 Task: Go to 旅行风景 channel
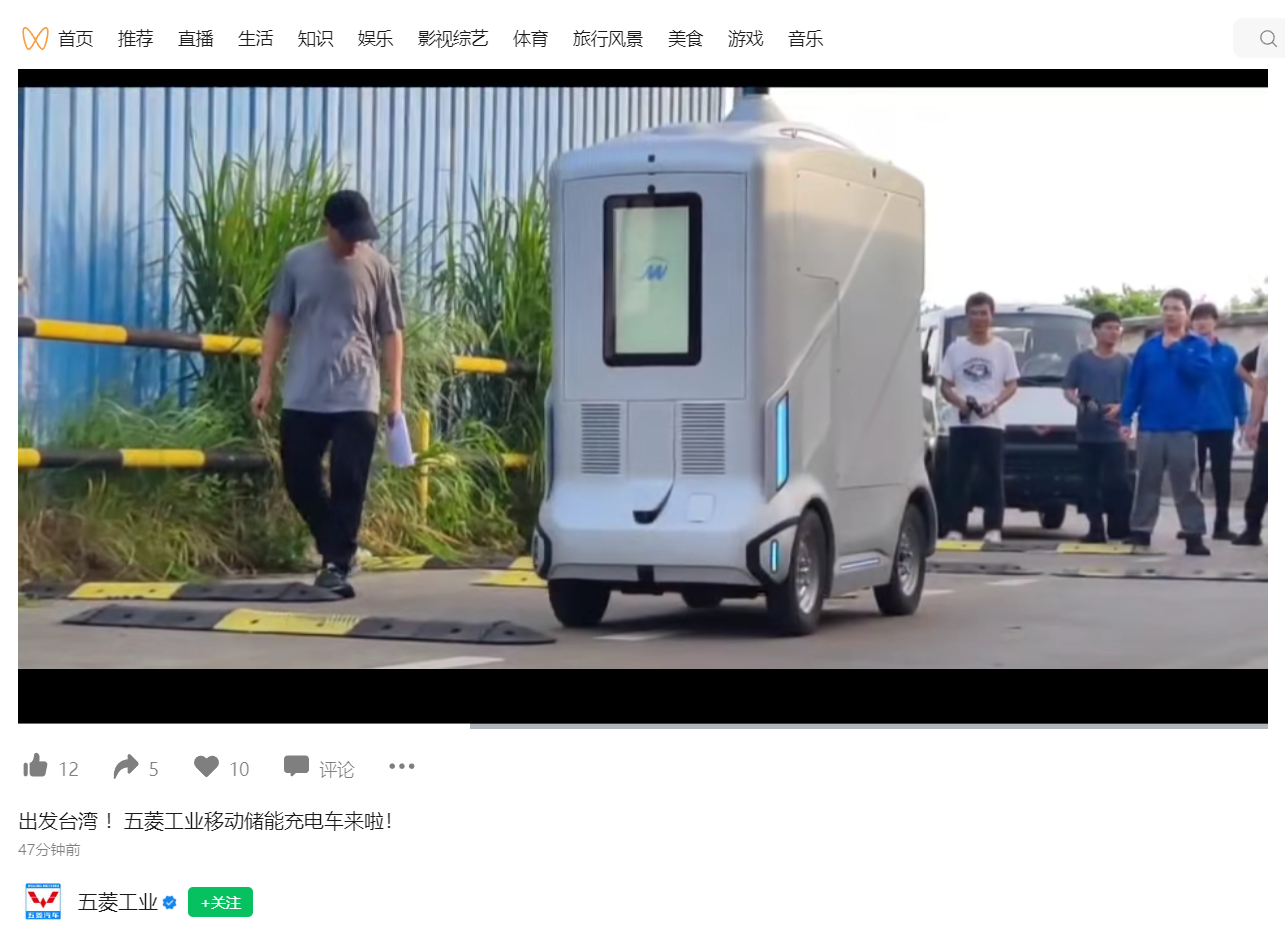coord(608,38)
